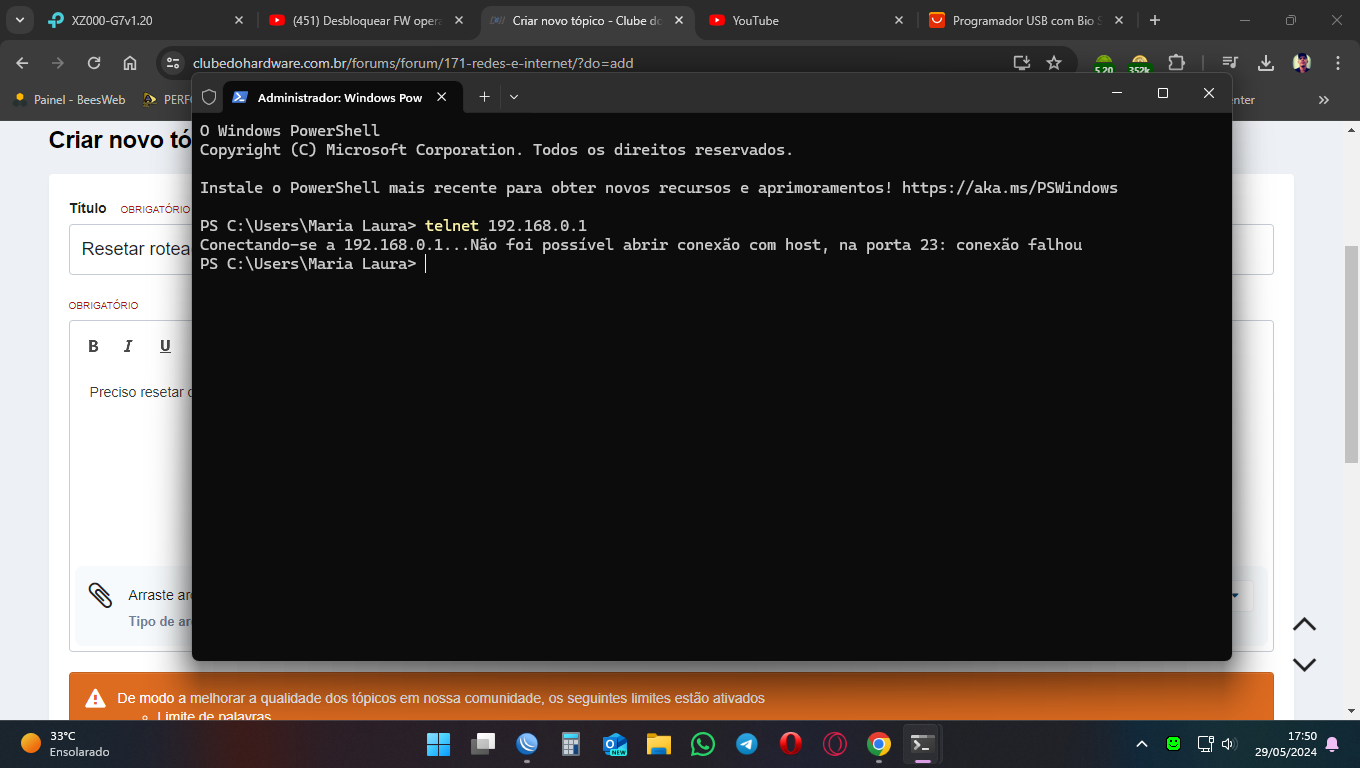Open the Chrome tab search dropdown arrow
Image resolution: width=1360 pixels, height=768 pixels.
point(19,20)
